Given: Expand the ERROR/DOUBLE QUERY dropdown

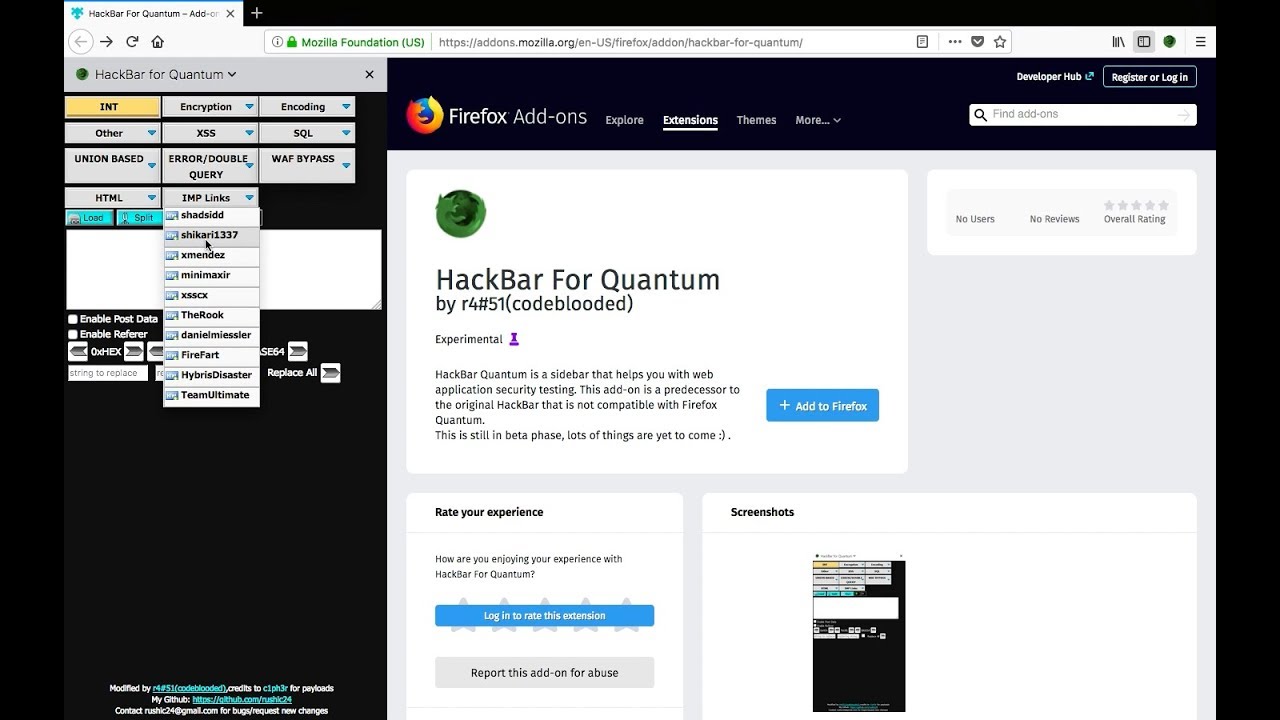Looking at the screenshot, I should [x=210, y=166].
